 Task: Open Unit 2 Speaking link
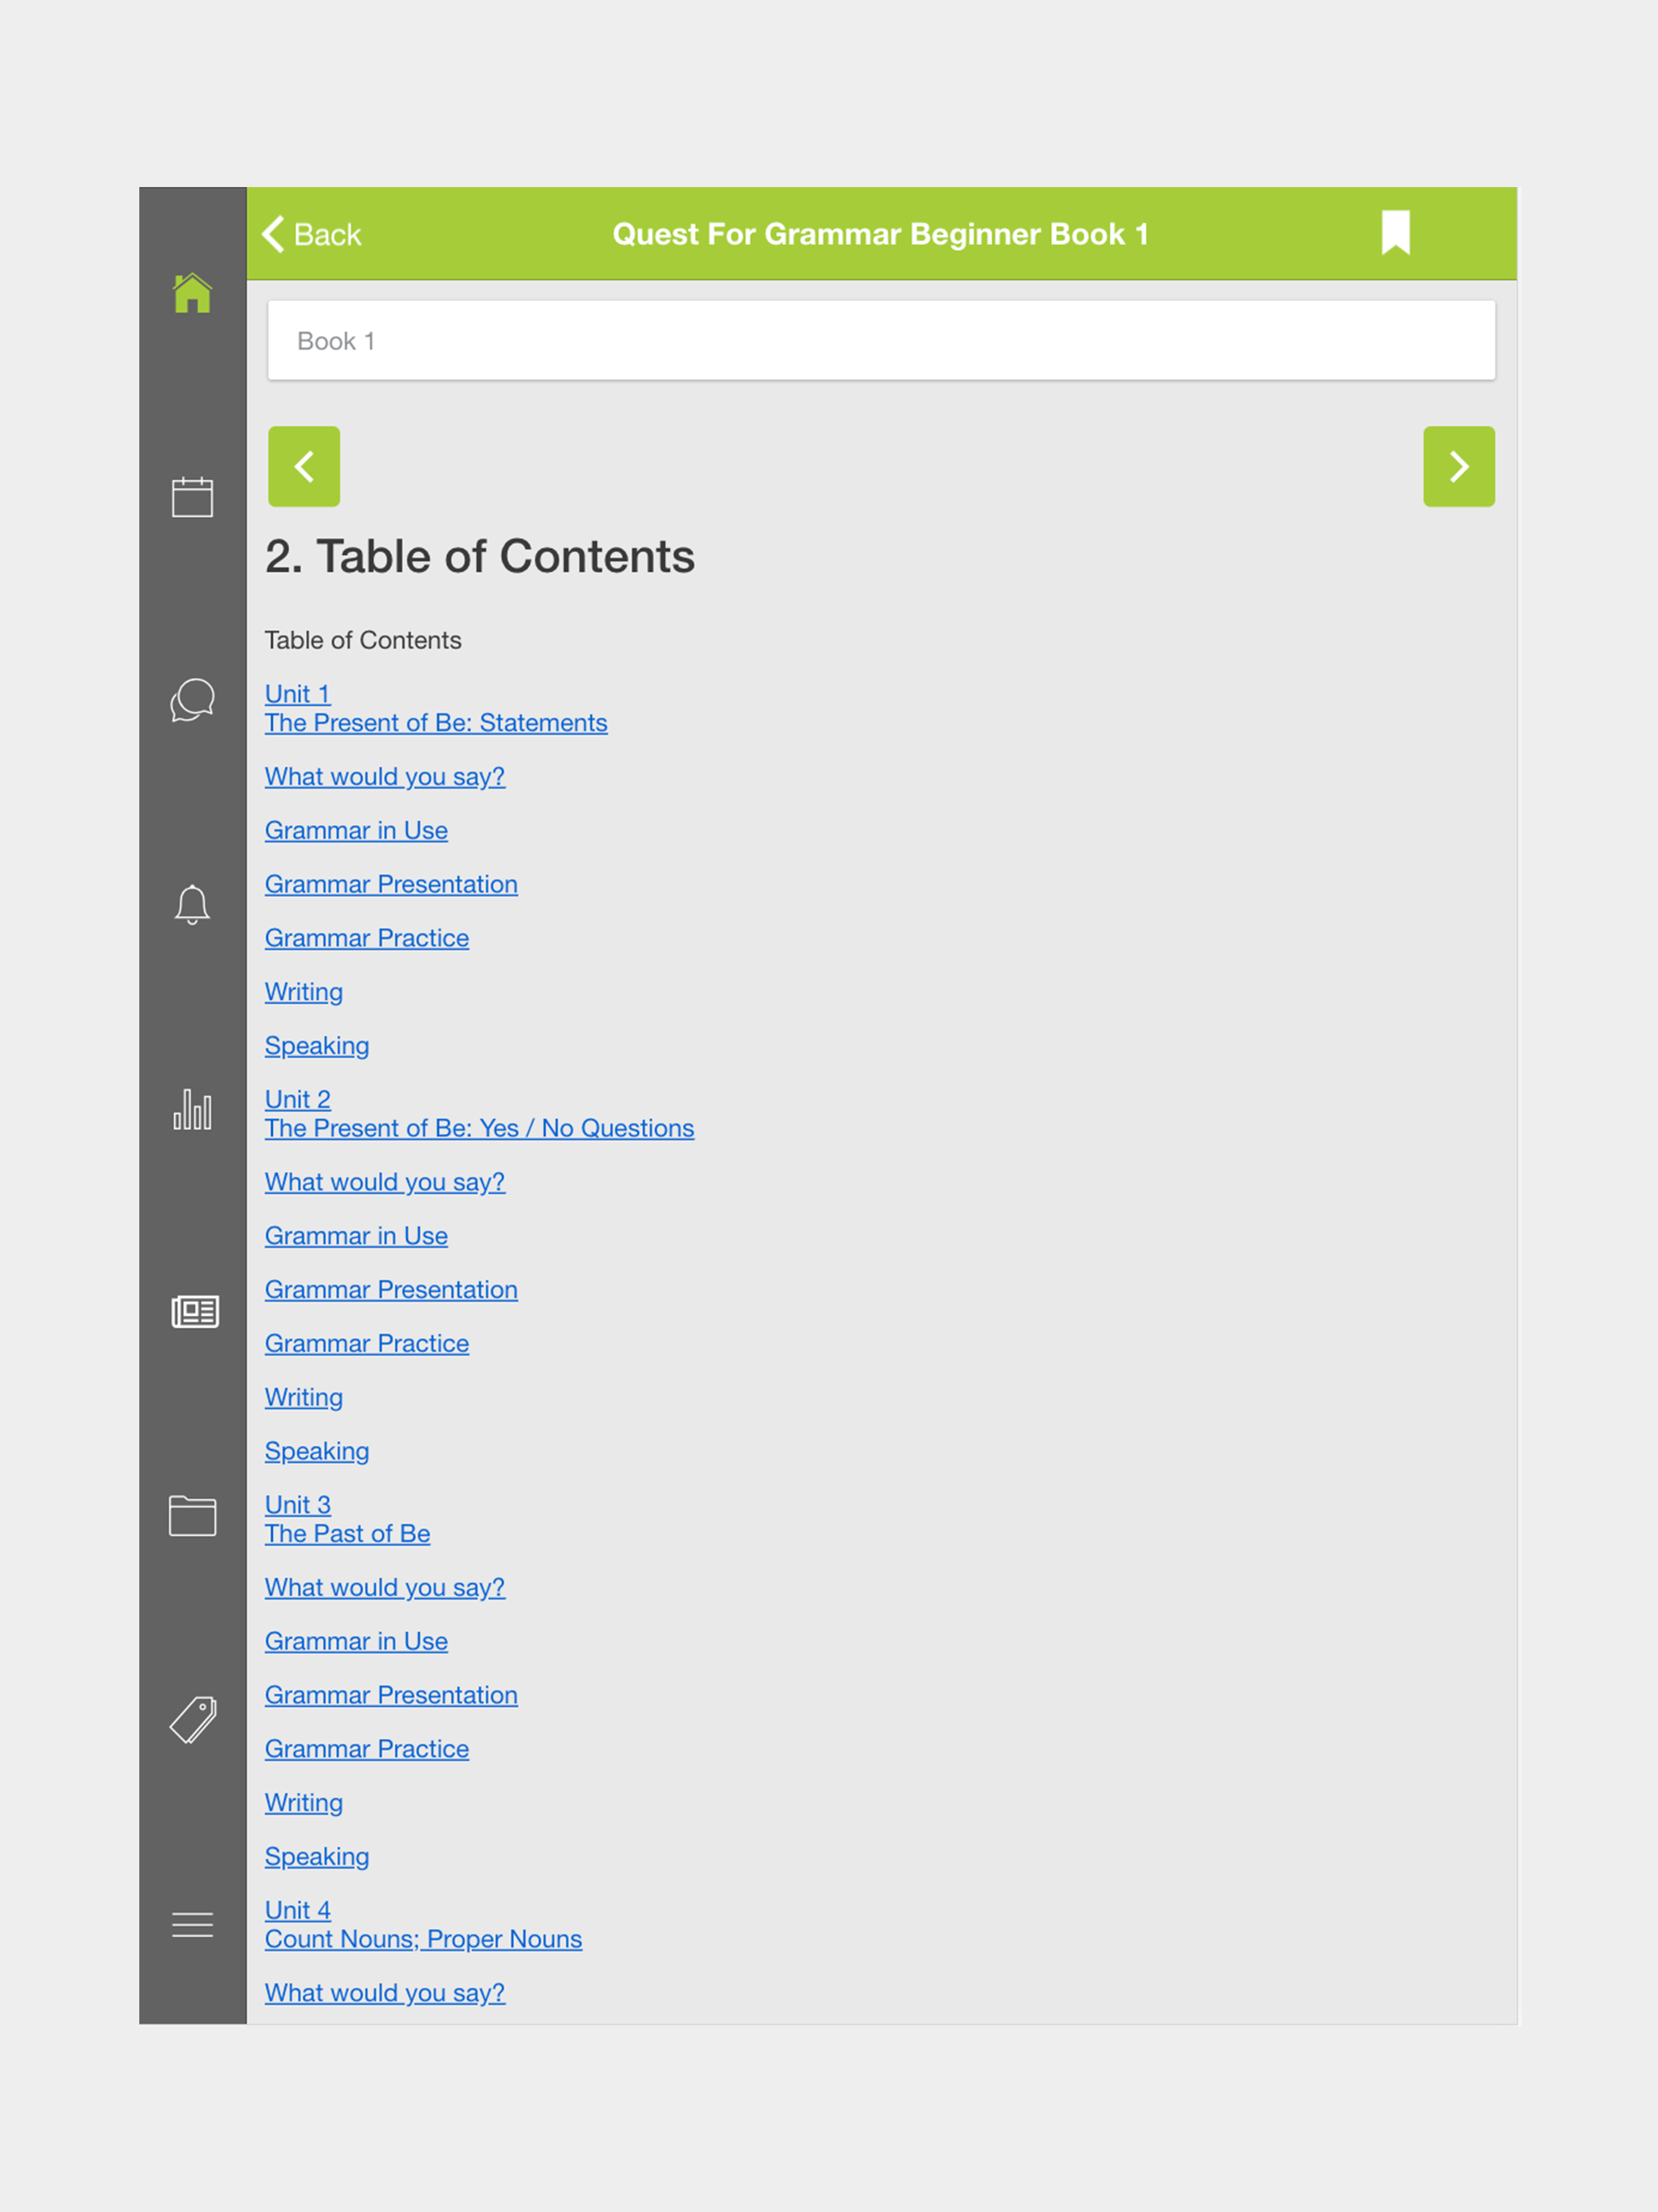(x=317, y=1452)
